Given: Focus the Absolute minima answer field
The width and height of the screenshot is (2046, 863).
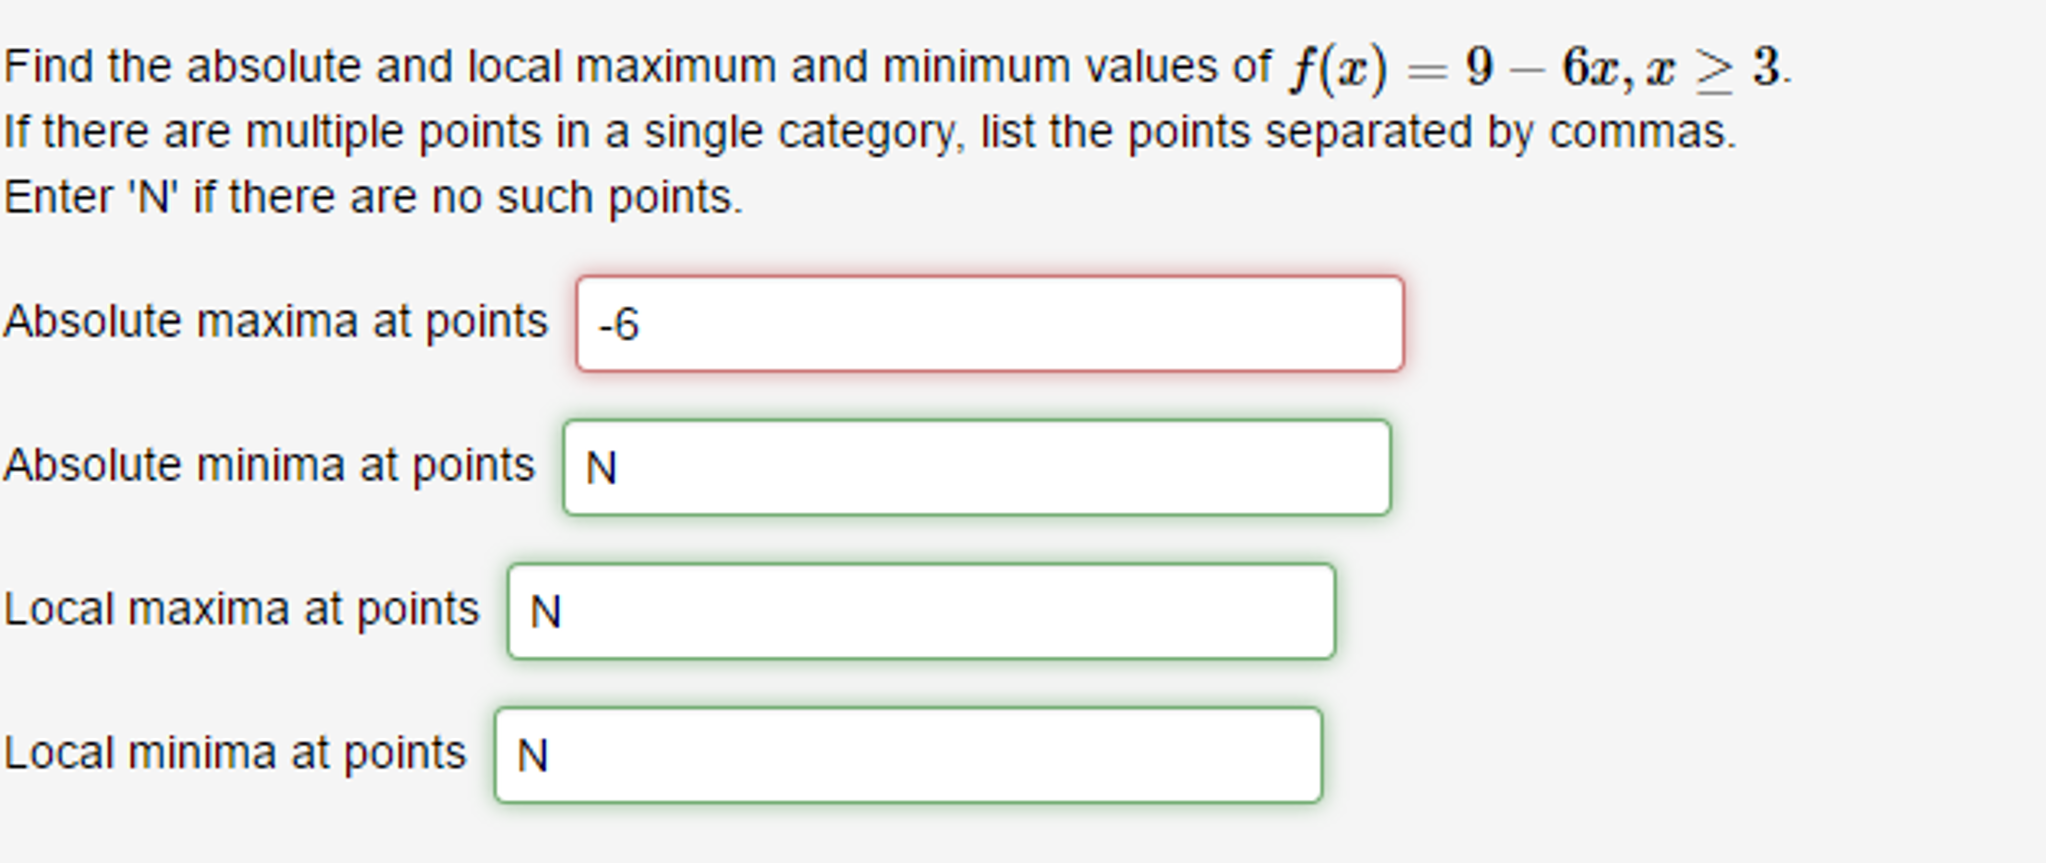Looking at the screenshot, I should click(x=976, y=468).
